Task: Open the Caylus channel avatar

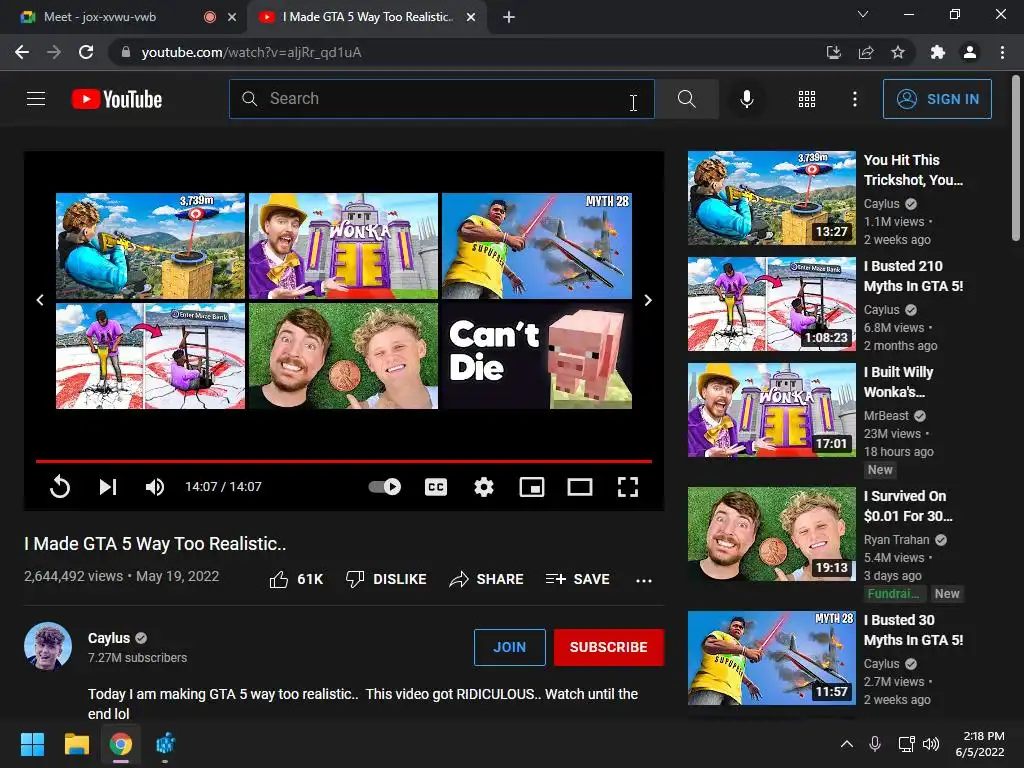Action: 48,646
